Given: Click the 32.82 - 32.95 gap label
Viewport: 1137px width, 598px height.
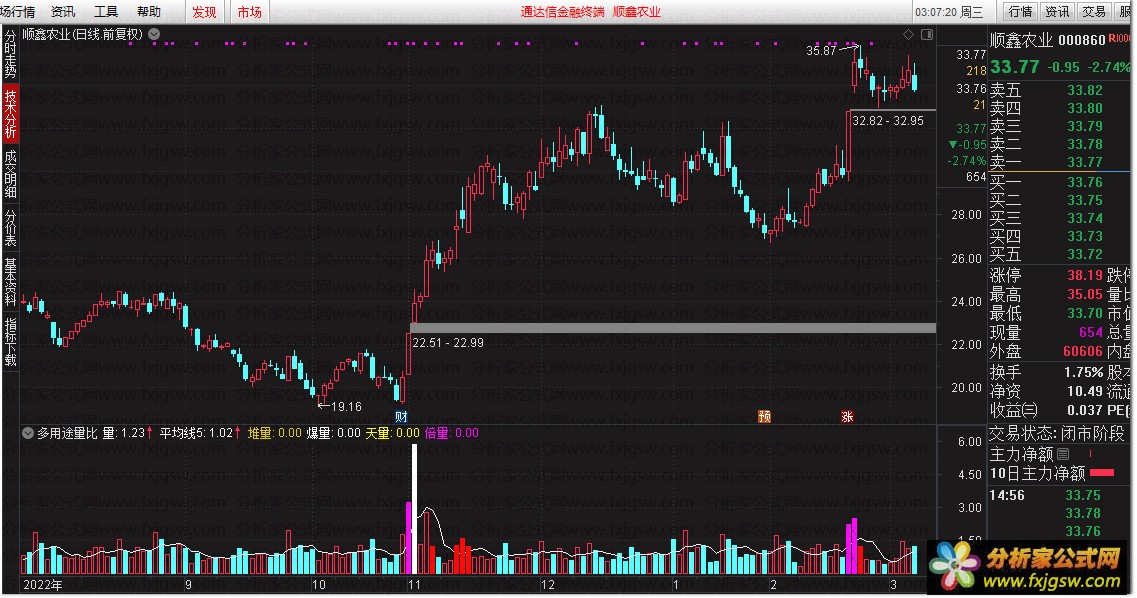Looking at the screenshot, I should pos(888,121).
